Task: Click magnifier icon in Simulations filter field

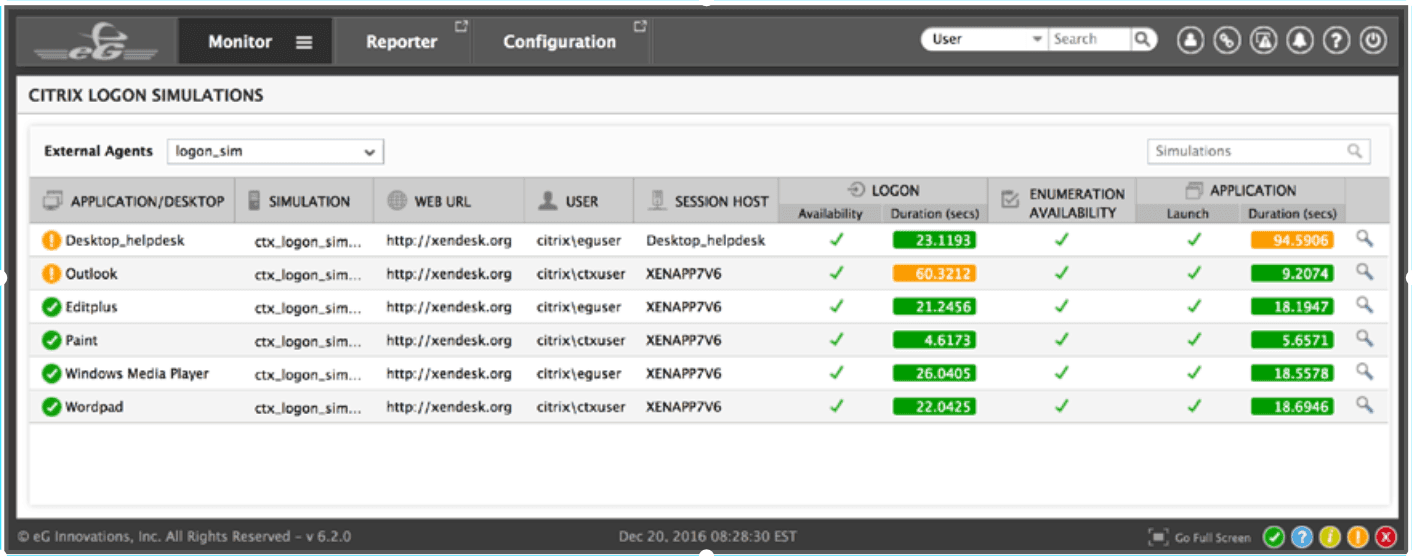Action: point(1354,151)
